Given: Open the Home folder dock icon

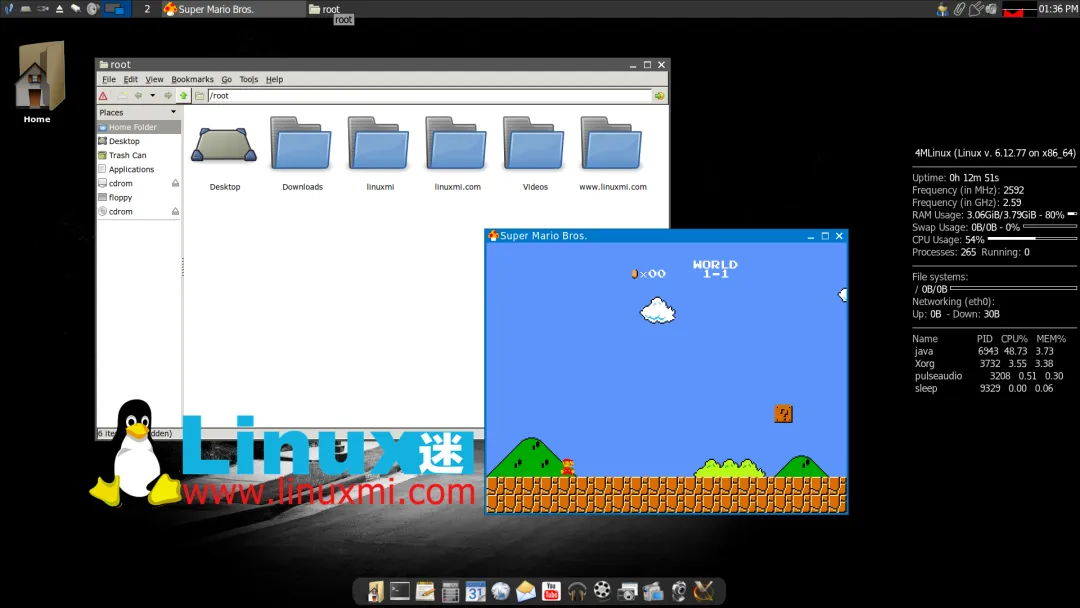Looking at the screenshot, I should [x=375, y=591].
